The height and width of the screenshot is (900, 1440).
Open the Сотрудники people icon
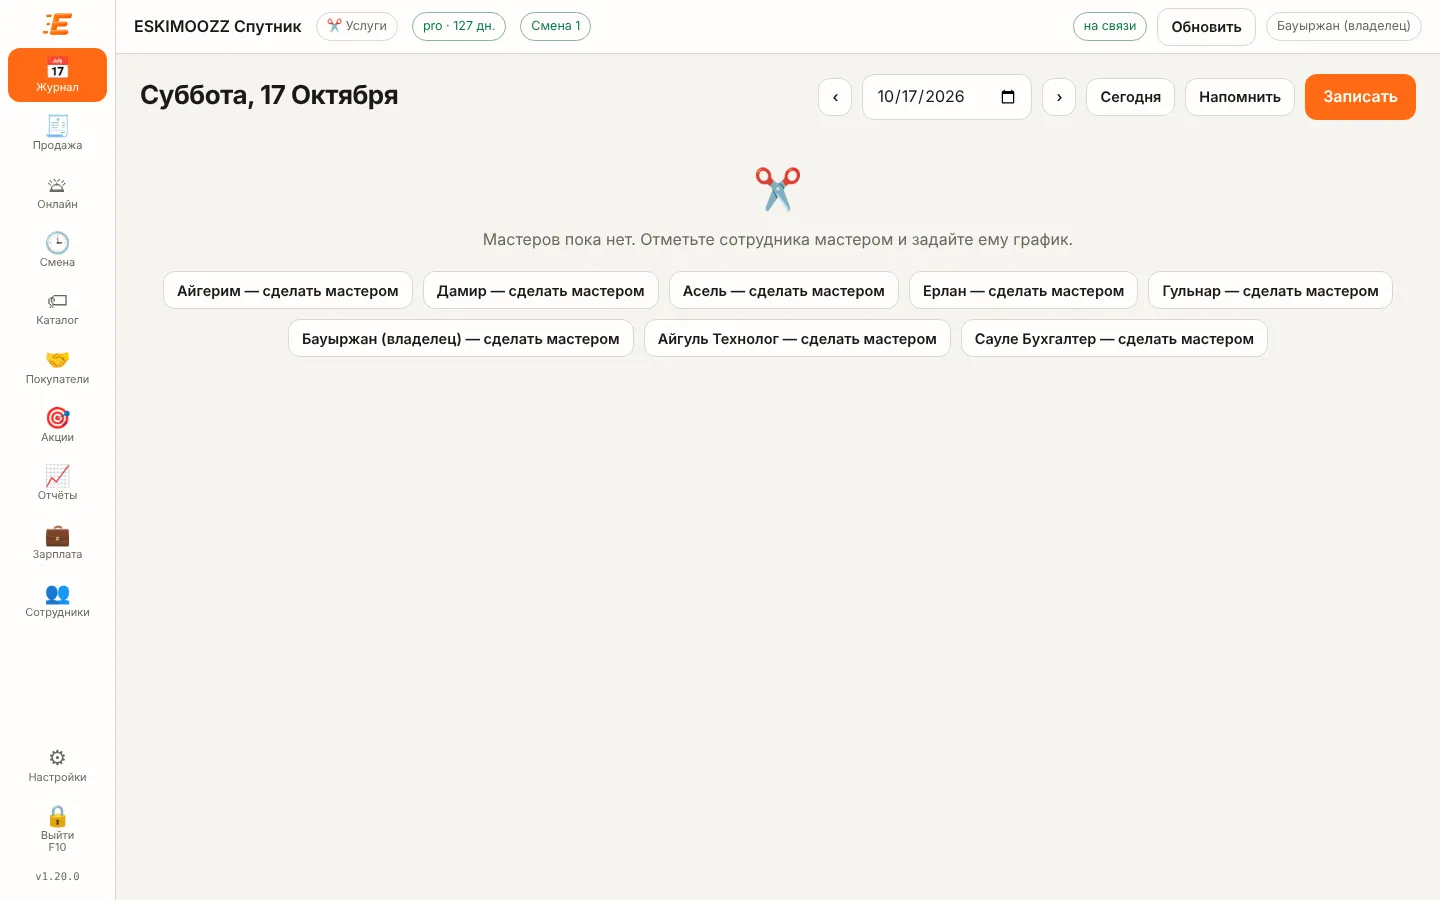(57, 600)
